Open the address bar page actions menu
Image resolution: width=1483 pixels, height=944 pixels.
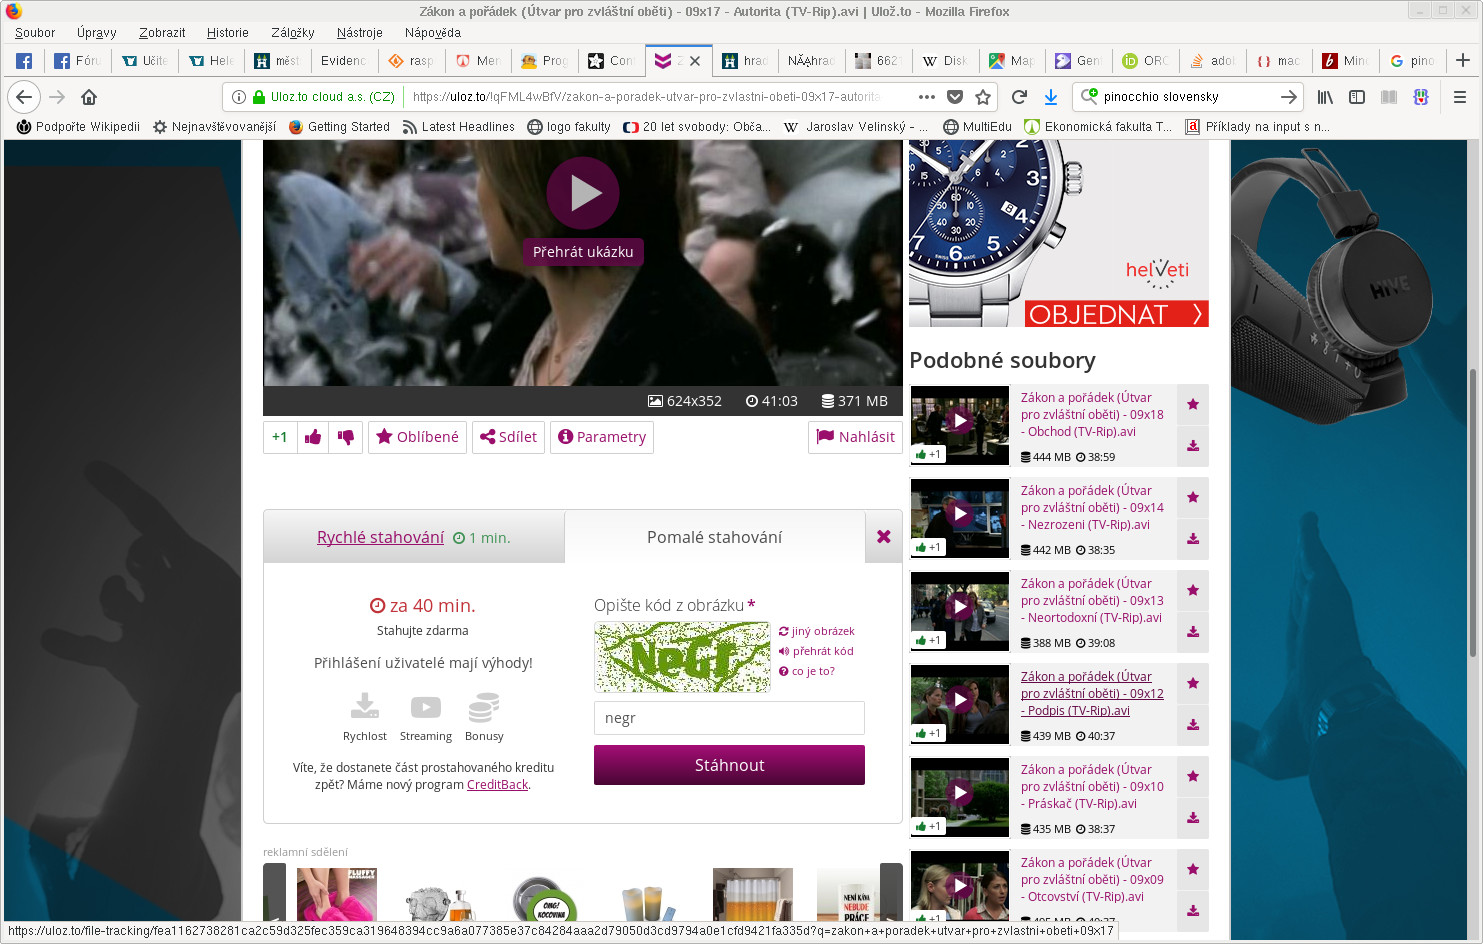(926, 97)
